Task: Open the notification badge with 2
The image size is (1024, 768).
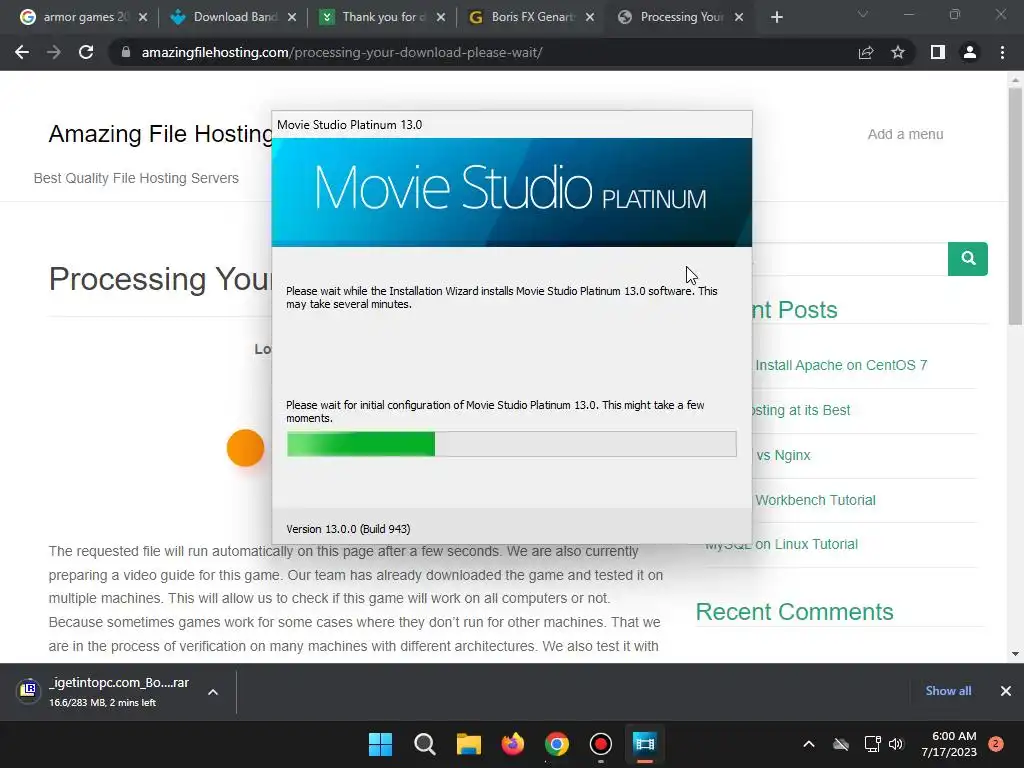Action: (x=996, y=744)
